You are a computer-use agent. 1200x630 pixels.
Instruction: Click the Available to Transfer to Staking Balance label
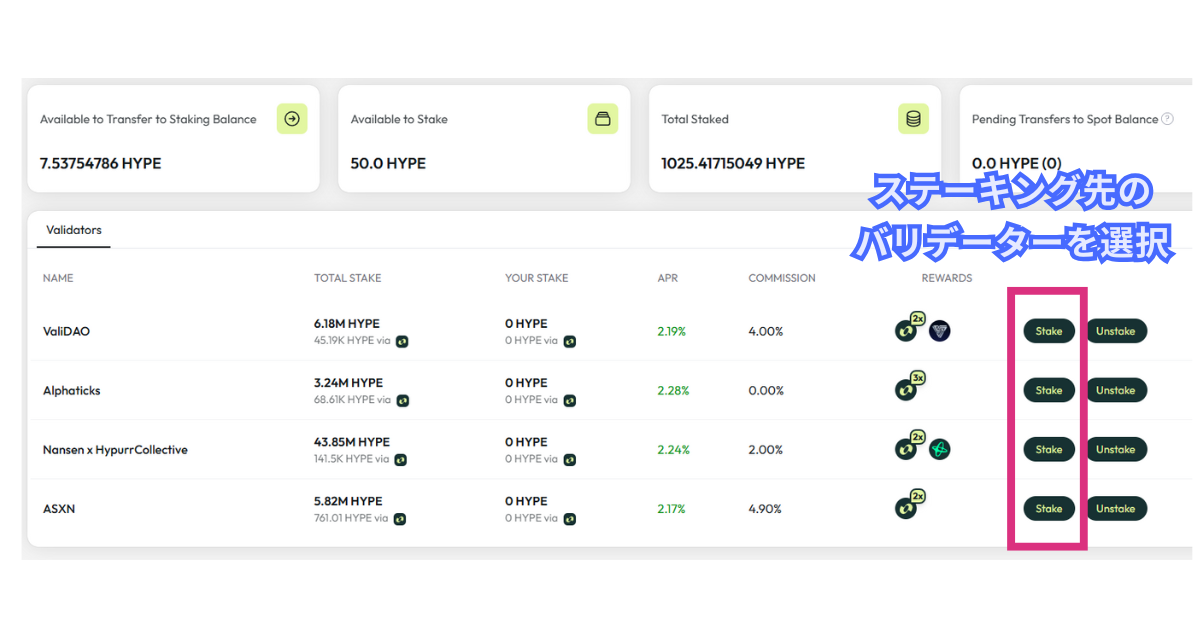[x=148, y=119]
